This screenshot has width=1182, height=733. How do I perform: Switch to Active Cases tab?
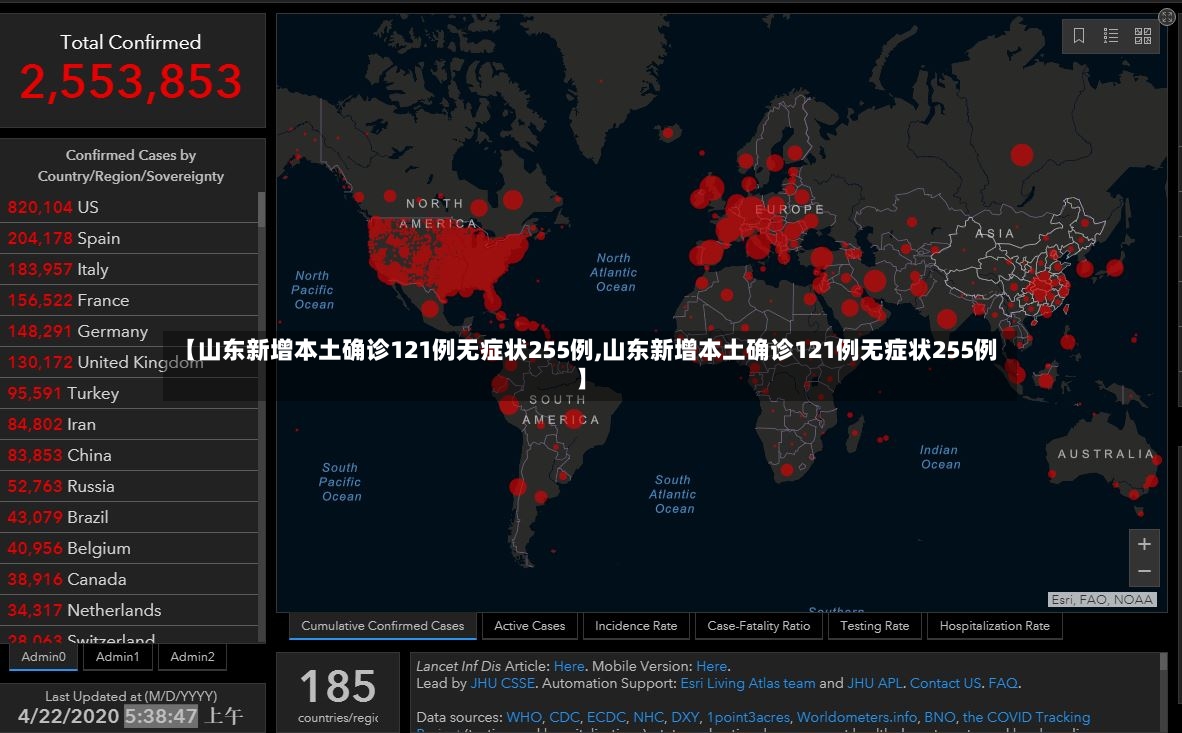529,626
